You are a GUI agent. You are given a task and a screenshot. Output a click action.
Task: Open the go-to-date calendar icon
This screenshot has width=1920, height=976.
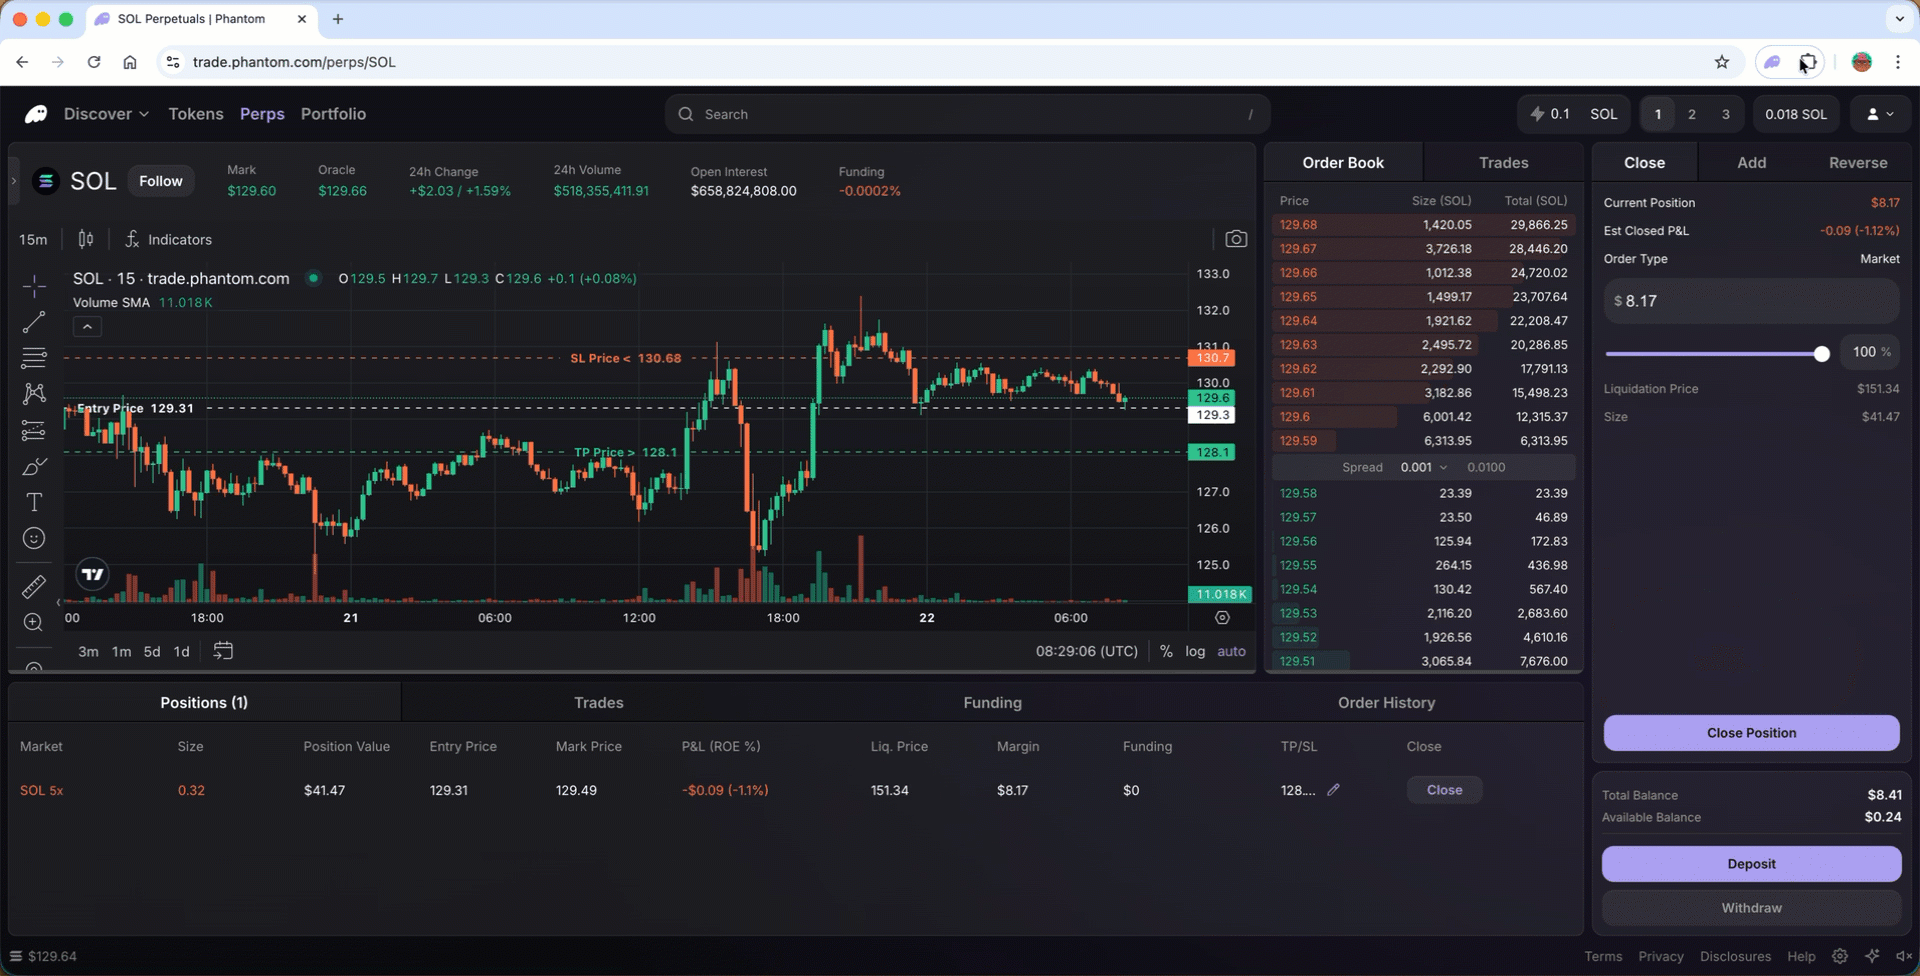[223, 651]
